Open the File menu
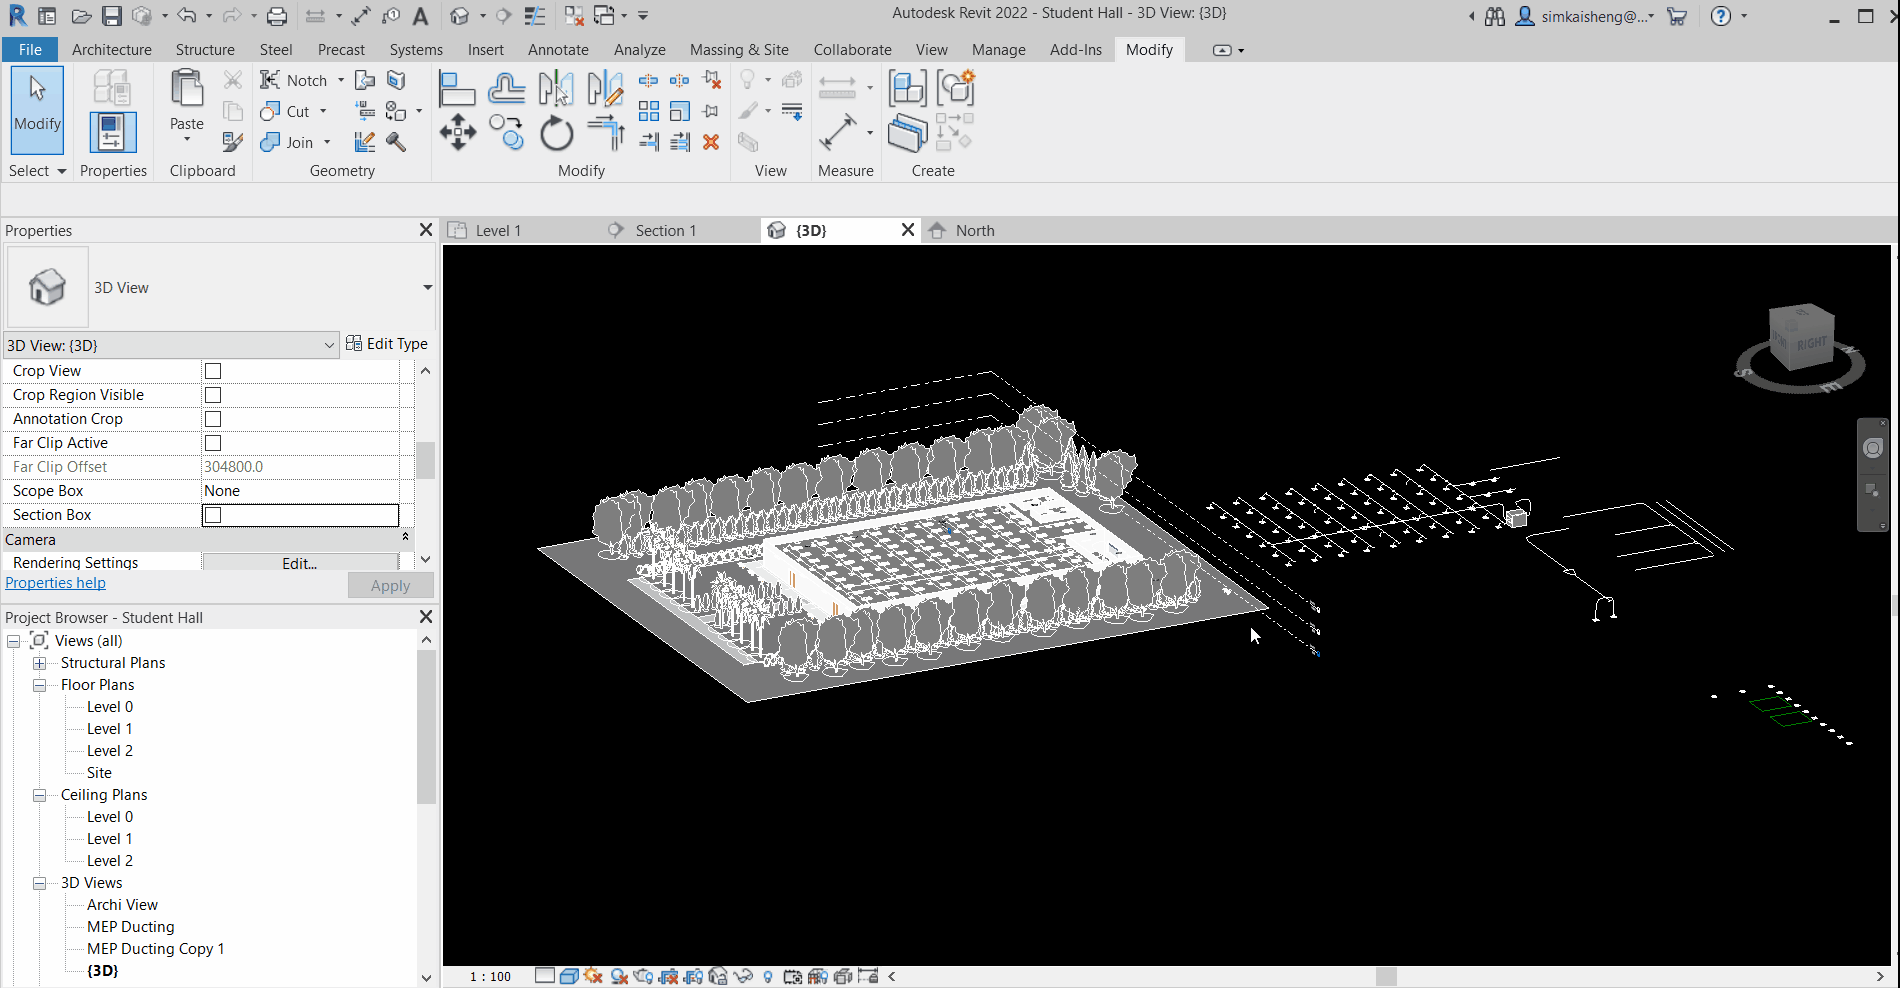The height and width of the screenshot is (988, 1900). [30, 49]
